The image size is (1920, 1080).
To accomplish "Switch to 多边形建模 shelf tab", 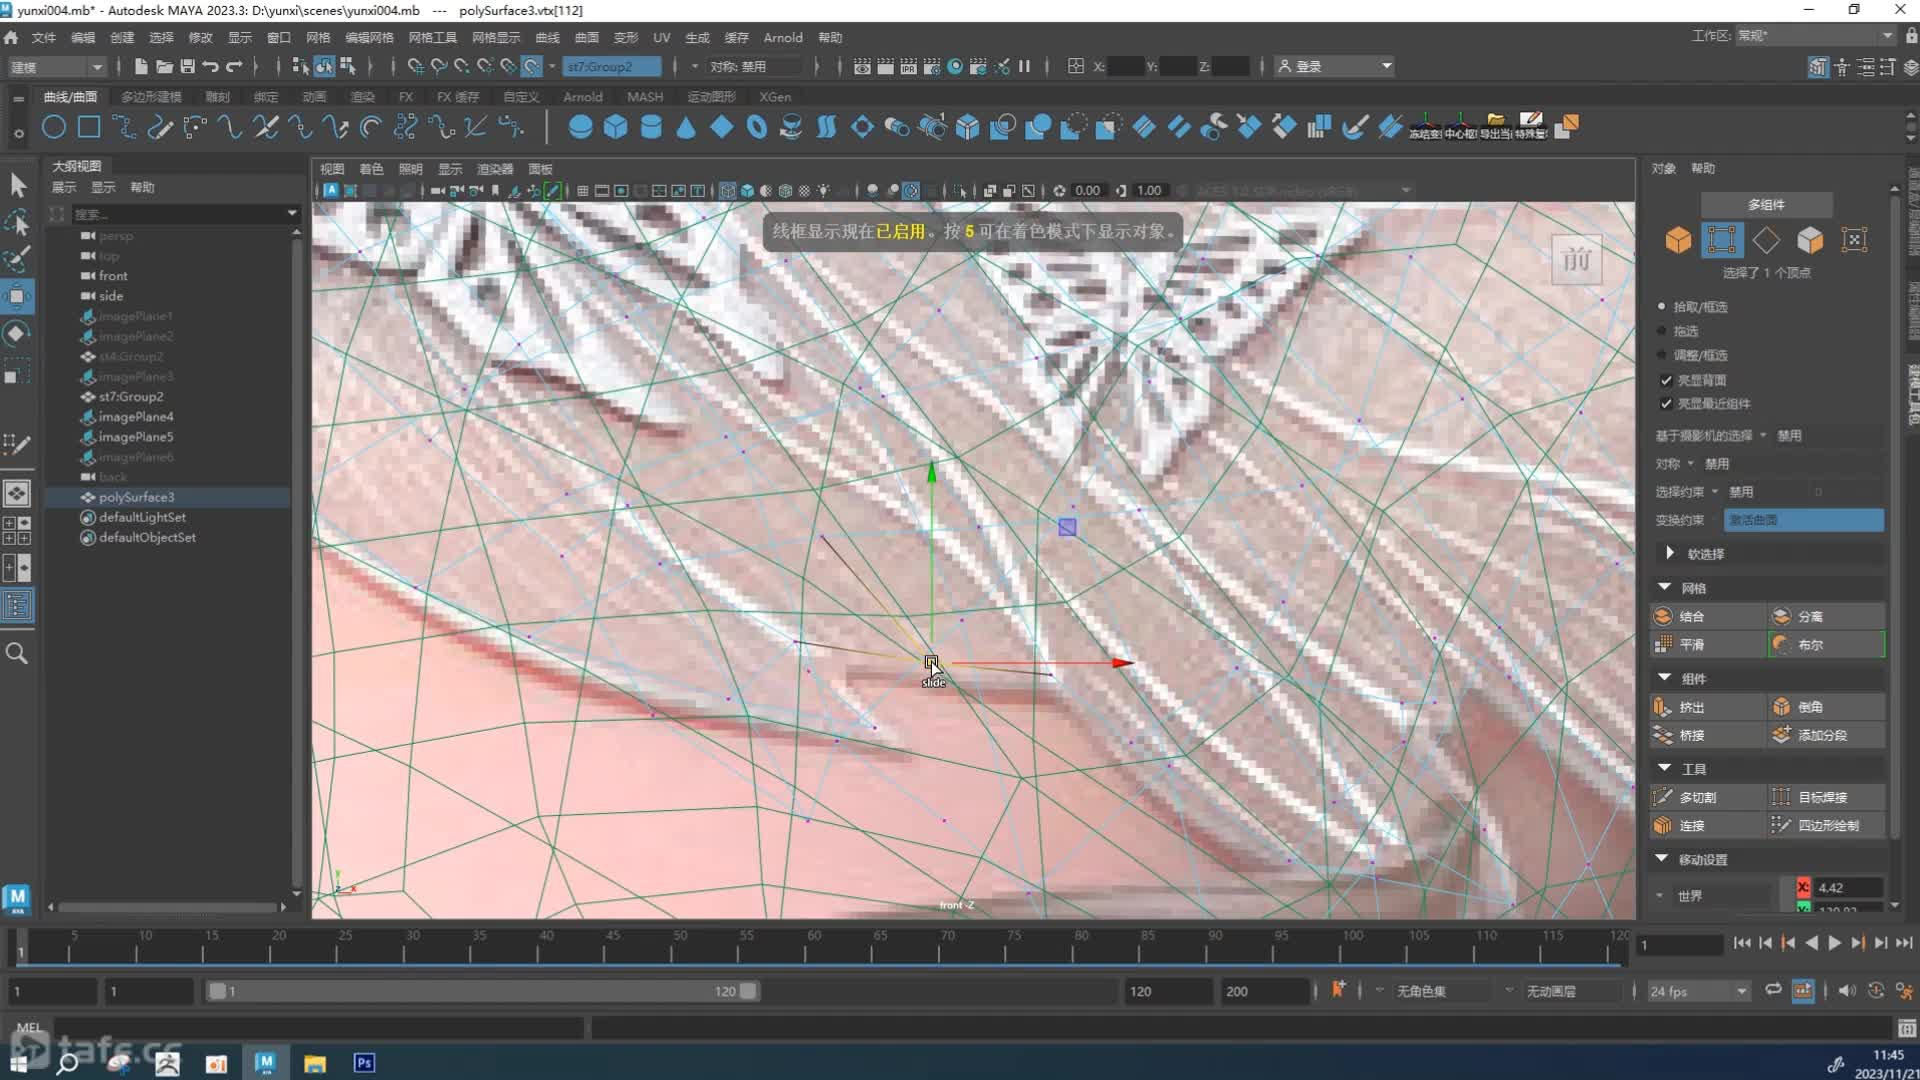I will tap(151, 97).
